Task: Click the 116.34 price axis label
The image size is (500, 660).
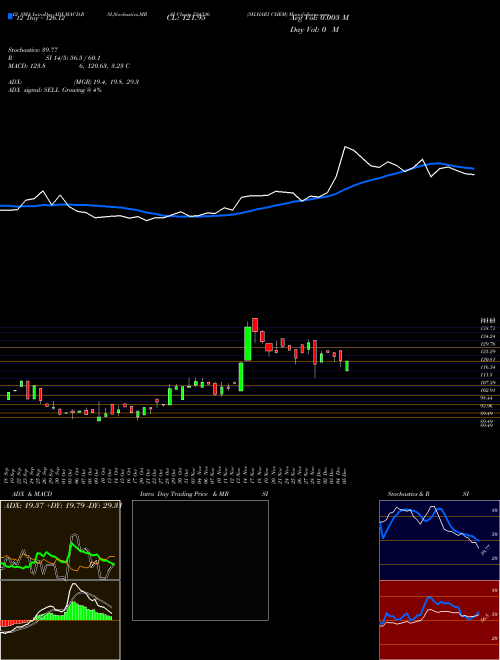Action: pos(486,367)
